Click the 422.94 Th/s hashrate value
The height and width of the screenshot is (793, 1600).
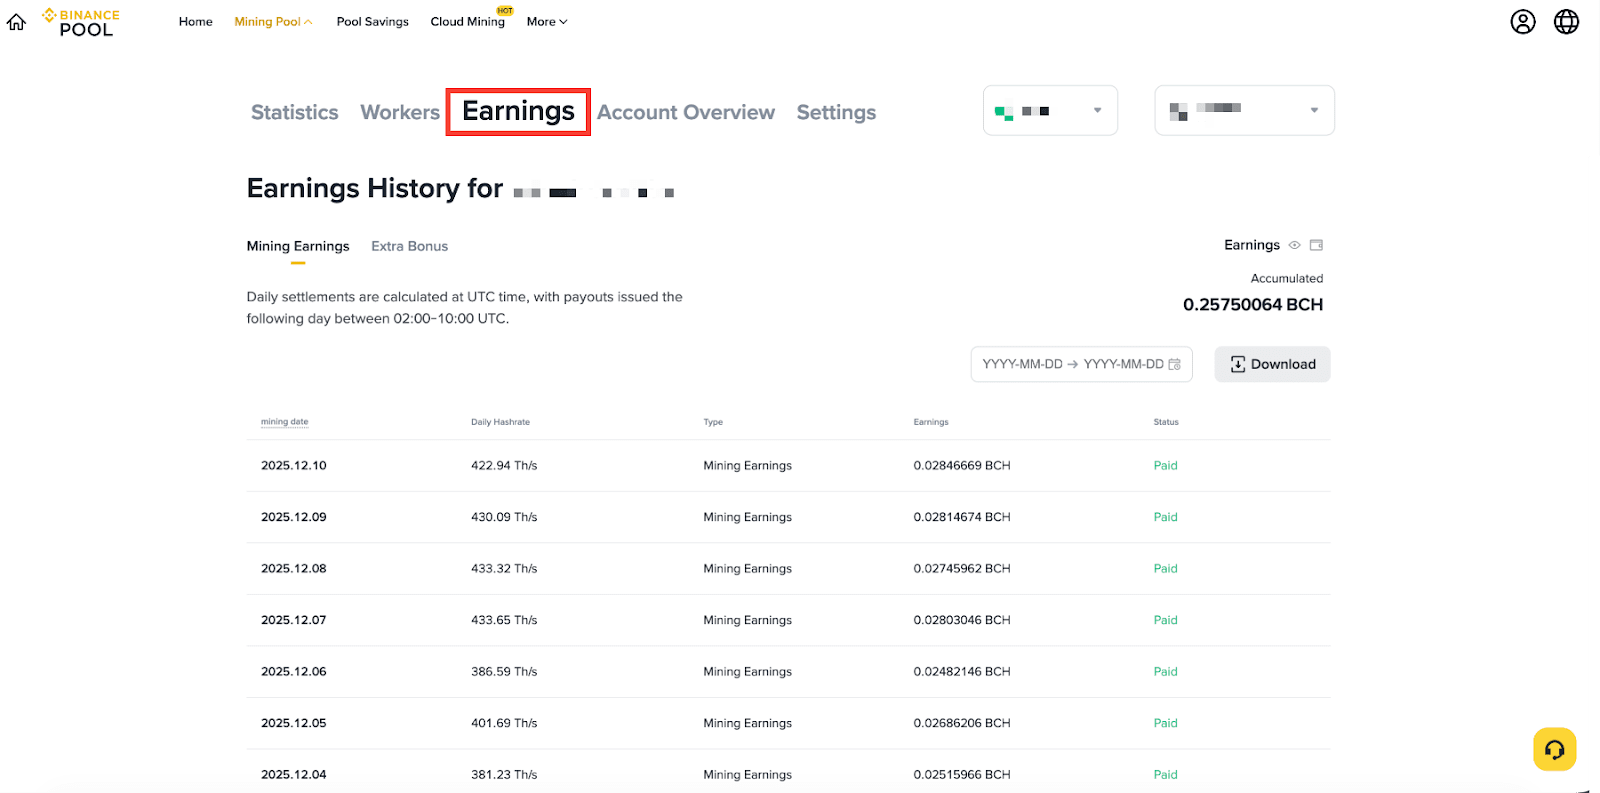504,466
